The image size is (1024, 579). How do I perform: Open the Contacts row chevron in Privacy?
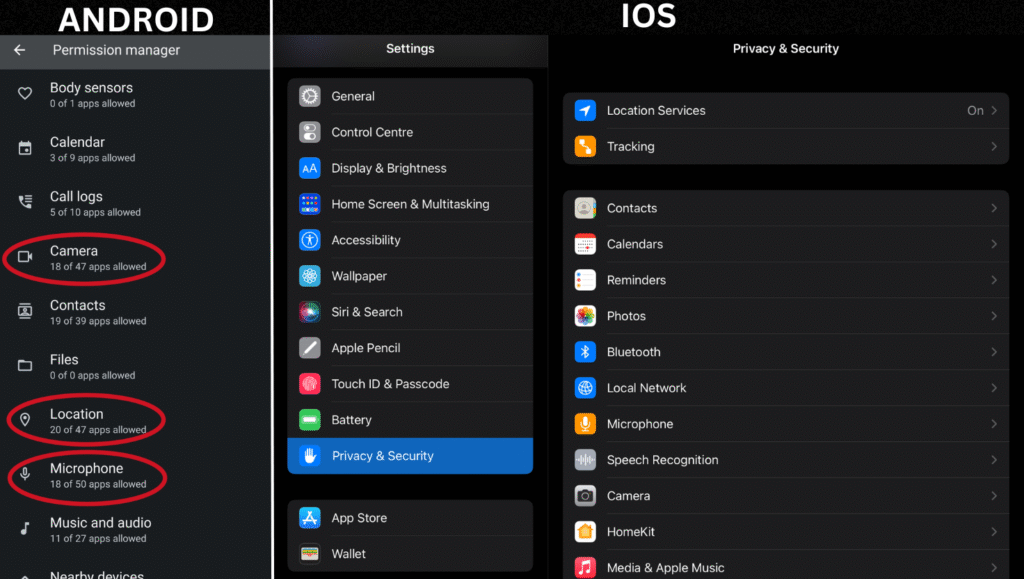point(994,208)
